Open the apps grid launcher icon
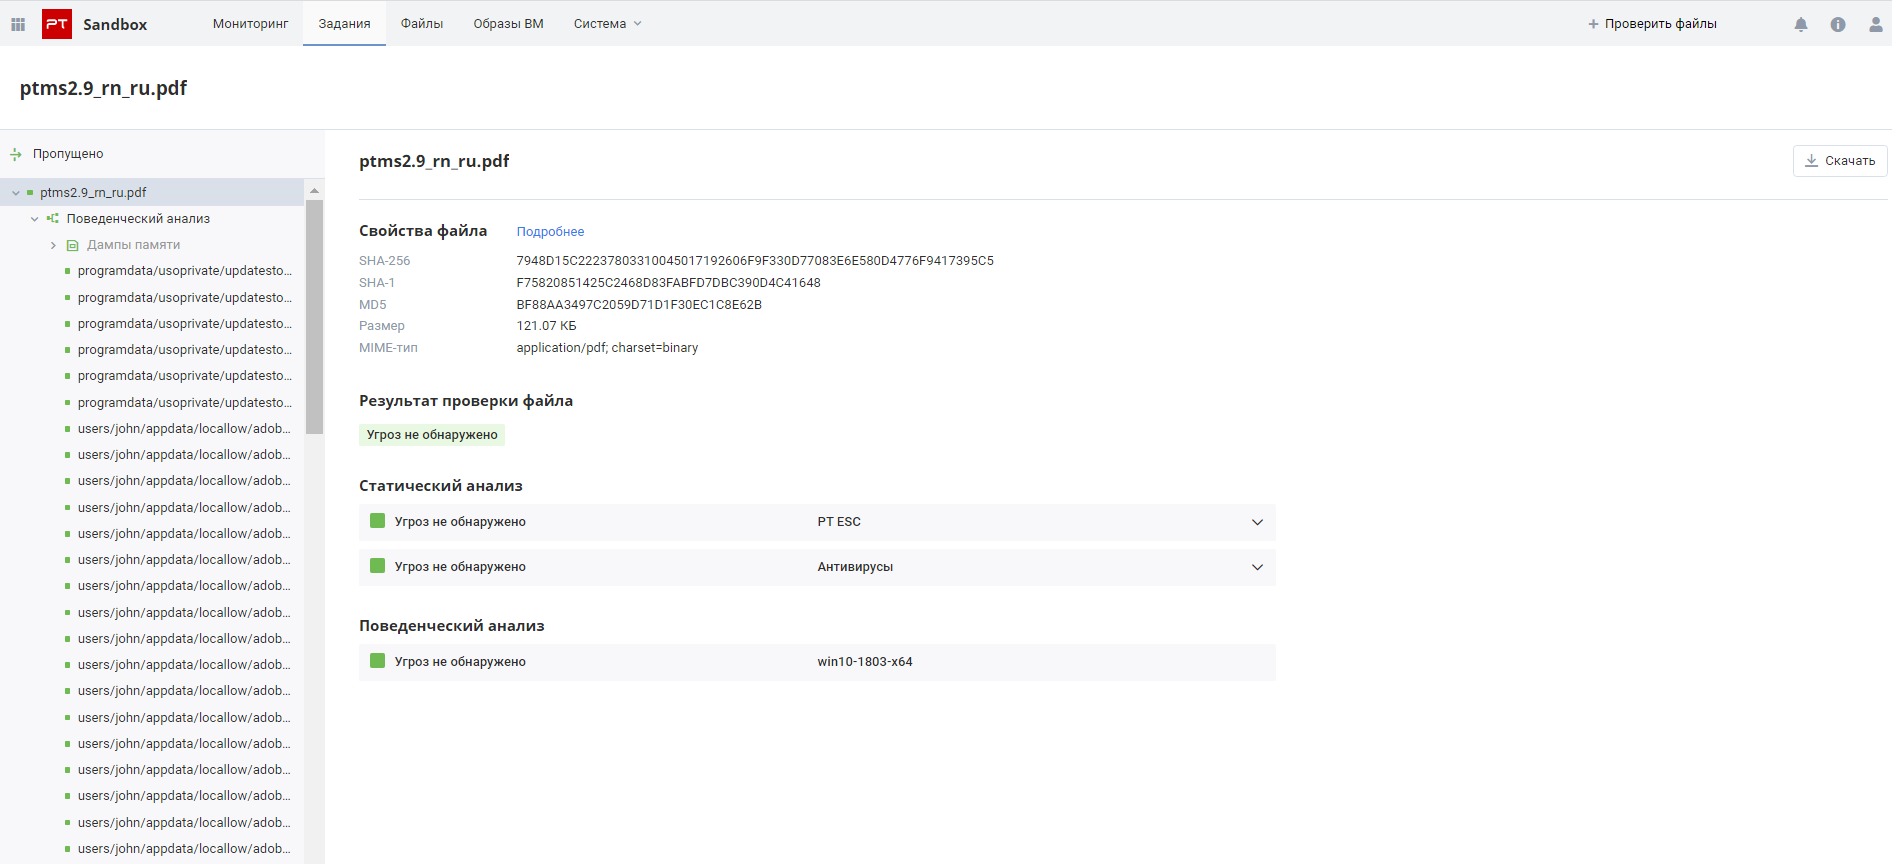The width and height of the screenshot is (1892, 864). tap(18, 24)
